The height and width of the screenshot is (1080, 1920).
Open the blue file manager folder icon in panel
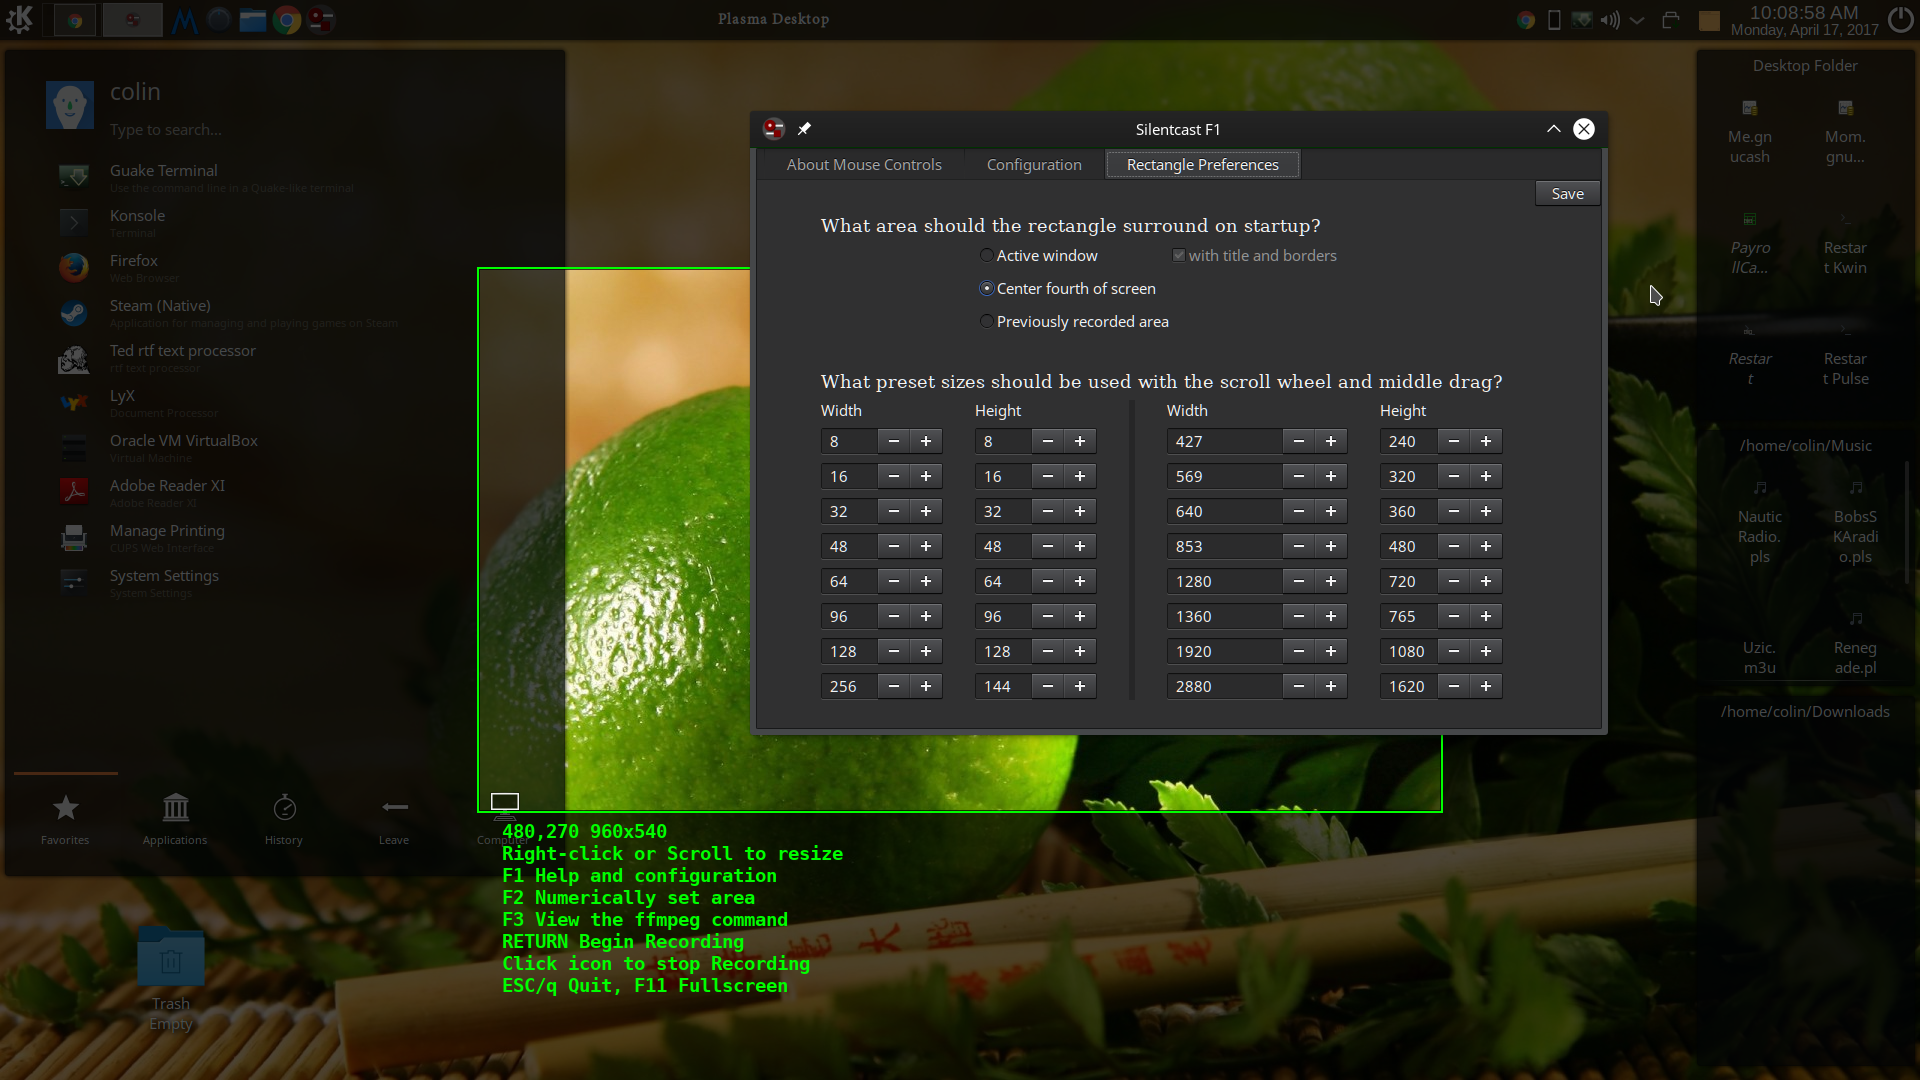click(253, 20)
